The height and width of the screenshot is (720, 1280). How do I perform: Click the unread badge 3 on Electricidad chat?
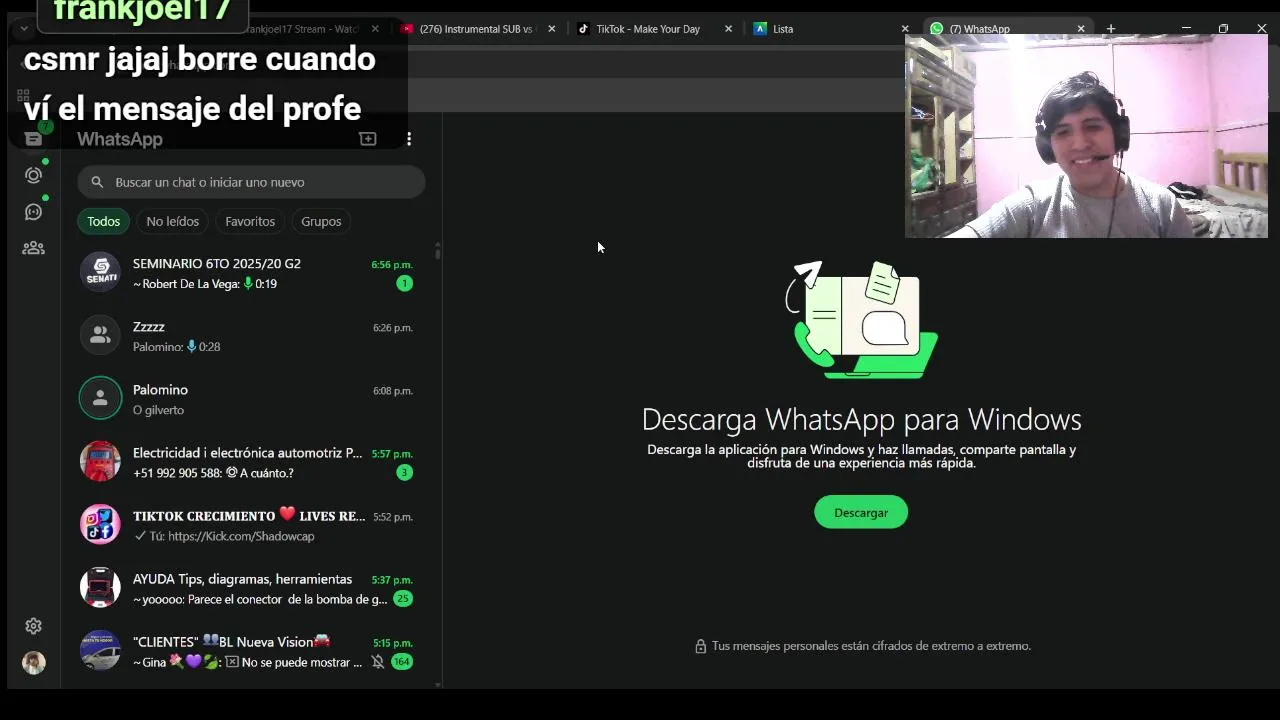[x=404, y=472]
